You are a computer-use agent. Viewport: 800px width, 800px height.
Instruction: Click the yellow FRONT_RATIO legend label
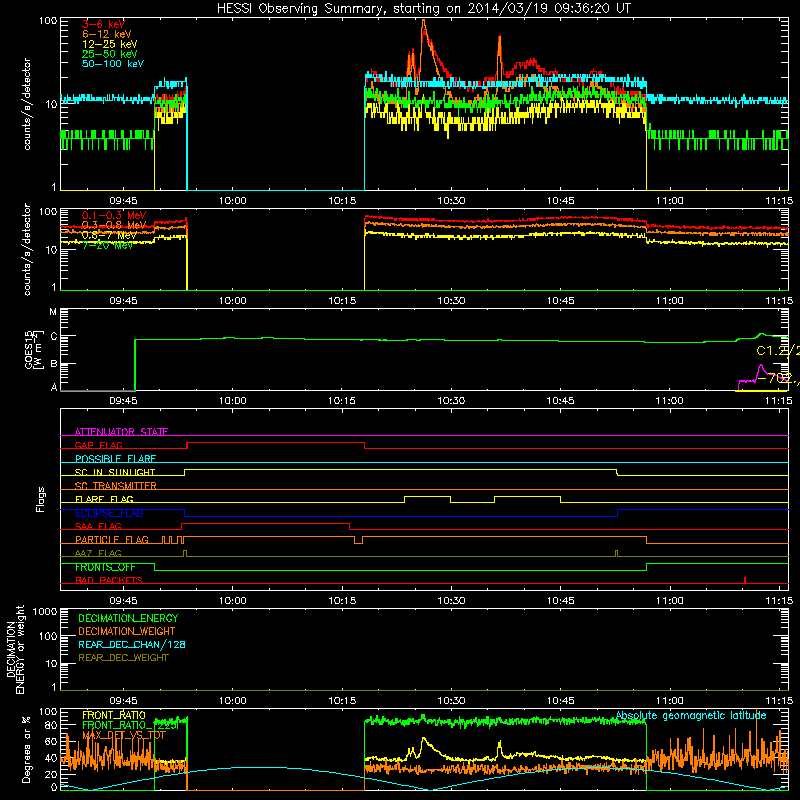[x=114, y=715]
